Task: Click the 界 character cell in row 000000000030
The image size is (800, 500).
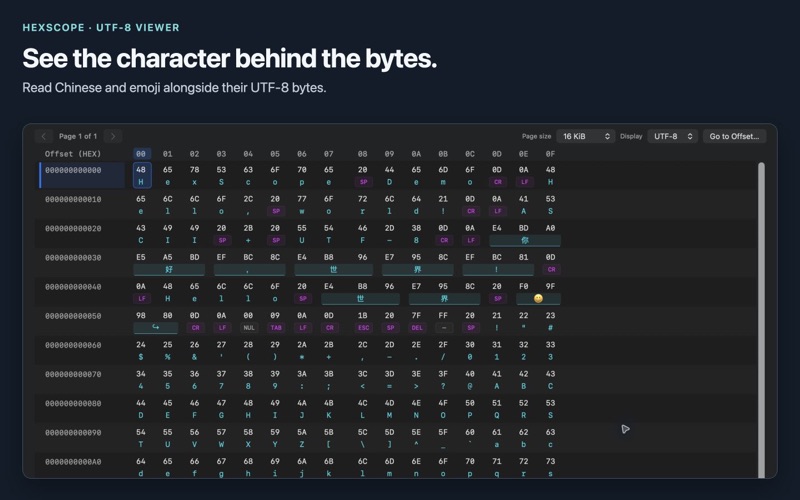Action: point(417,269)
